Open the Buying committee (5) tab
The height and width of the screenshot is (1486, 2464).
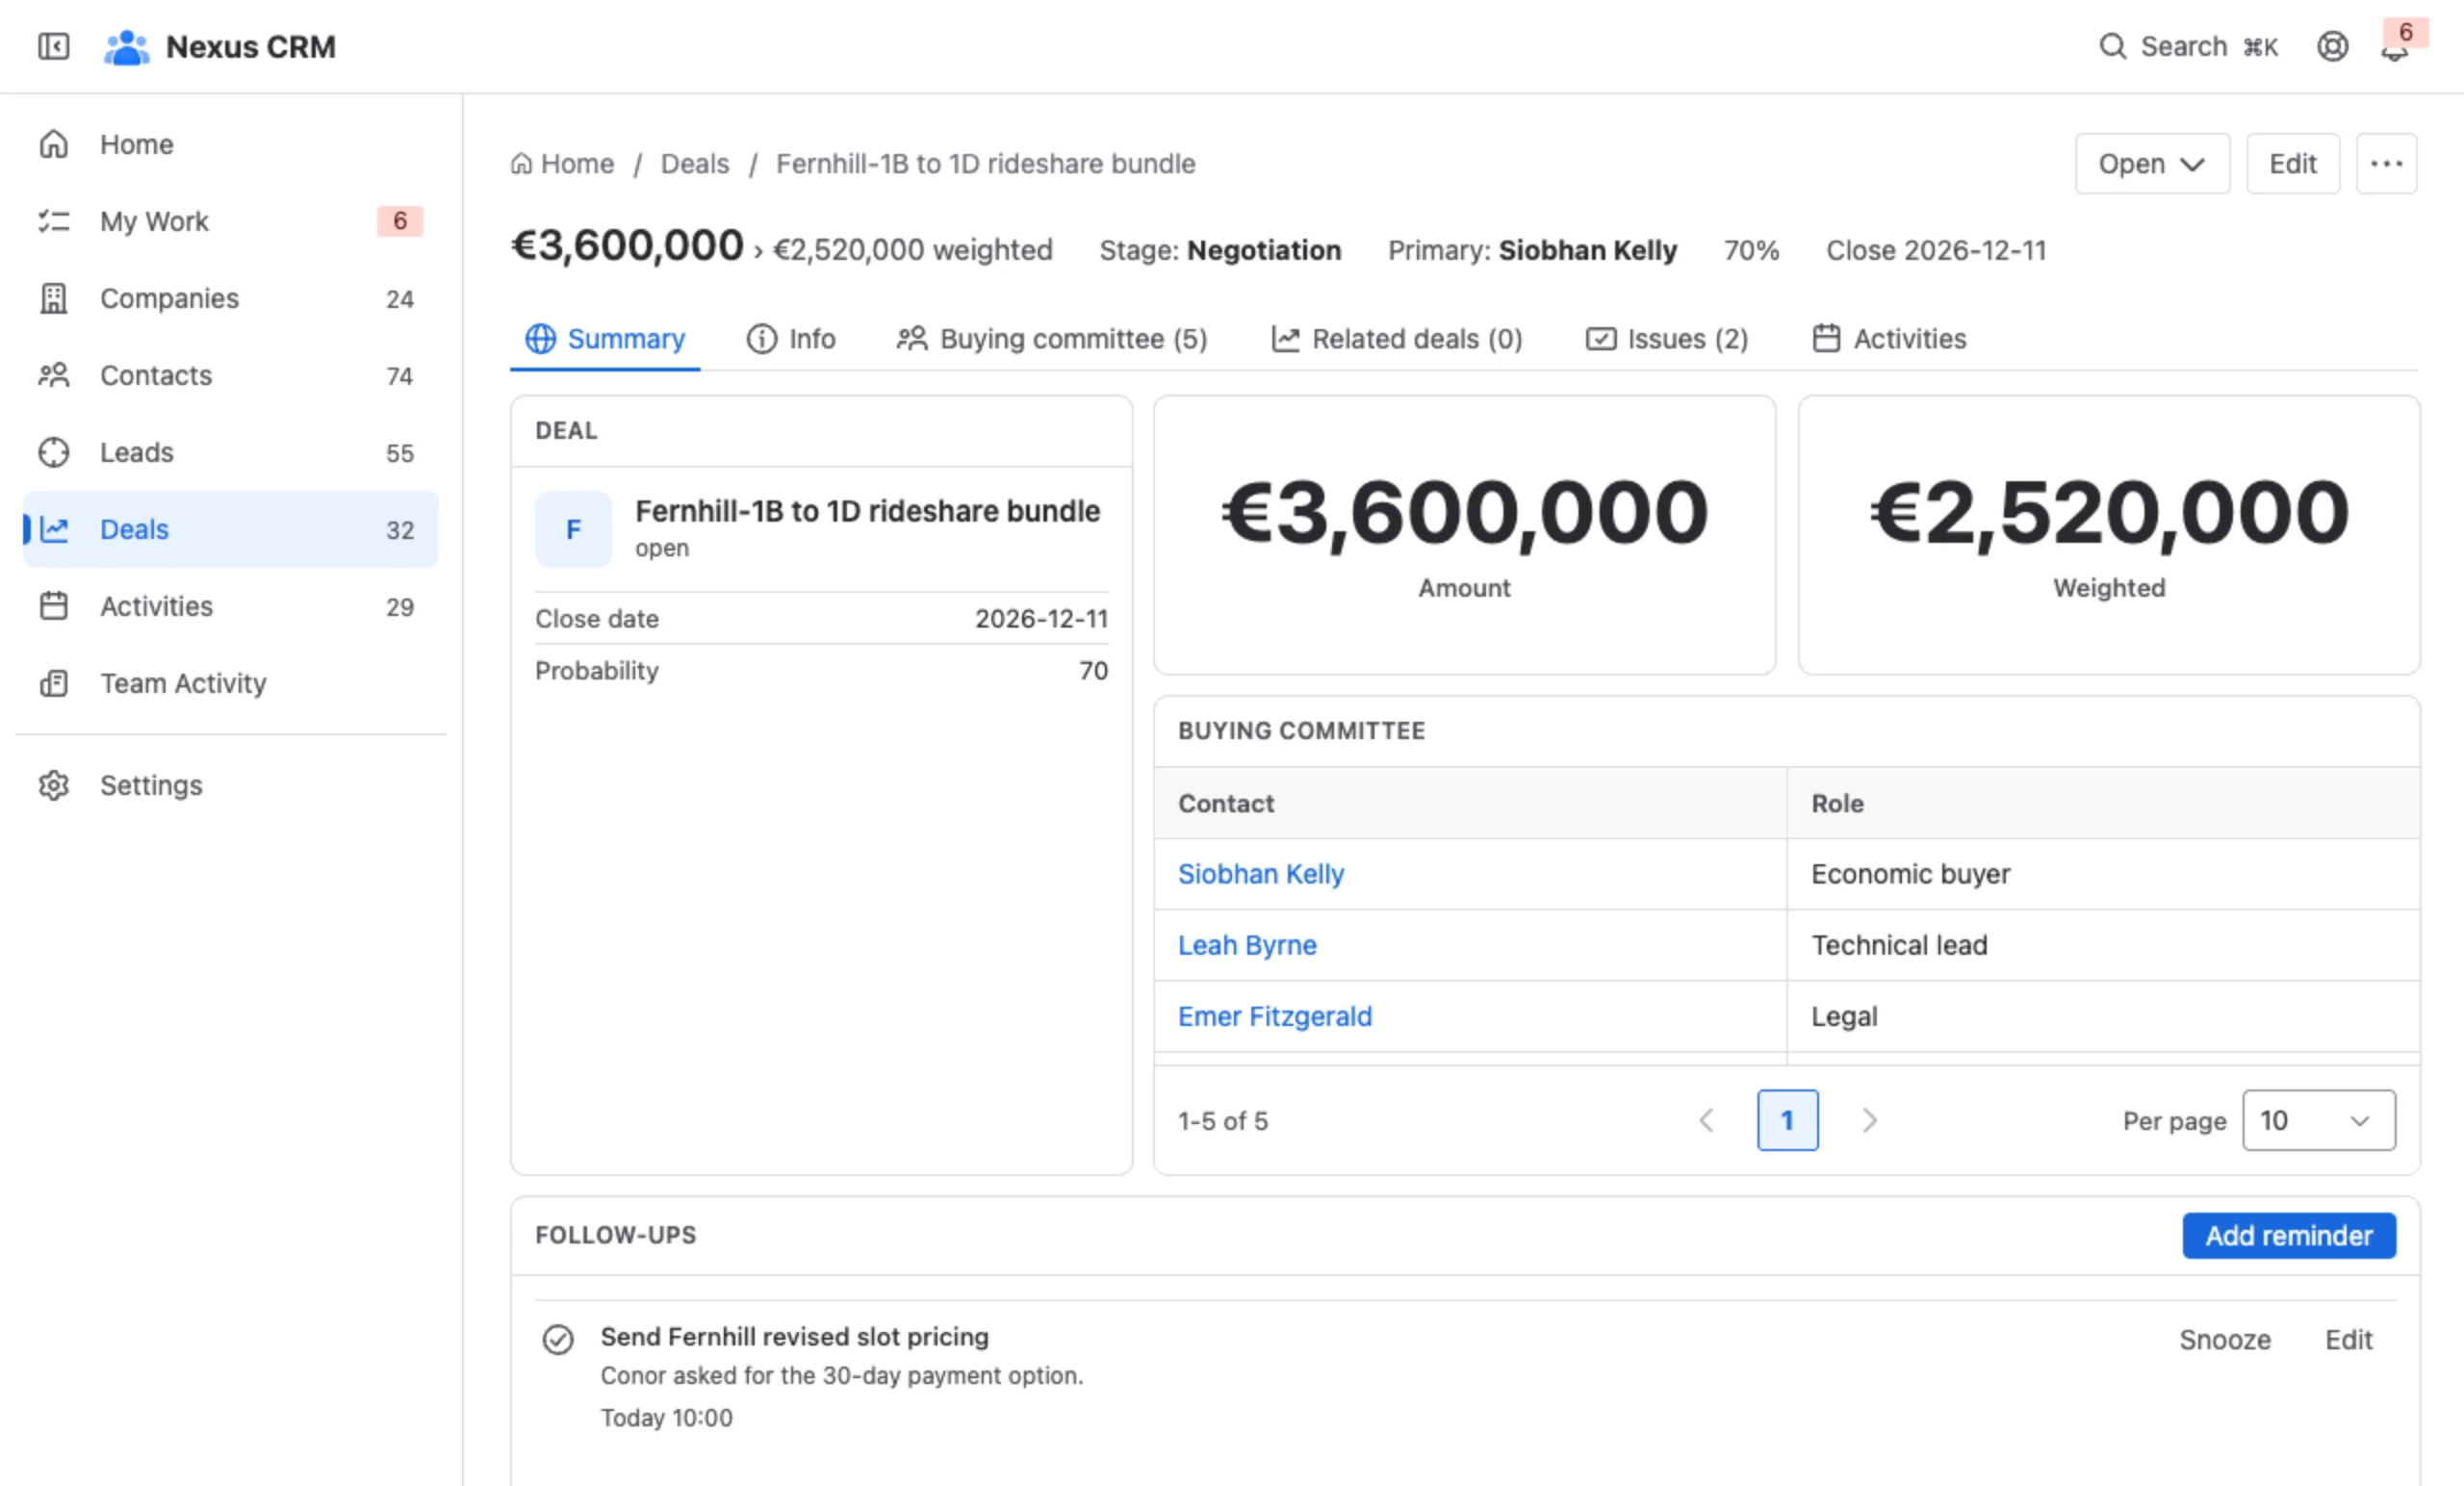[x=1052, y=339]
